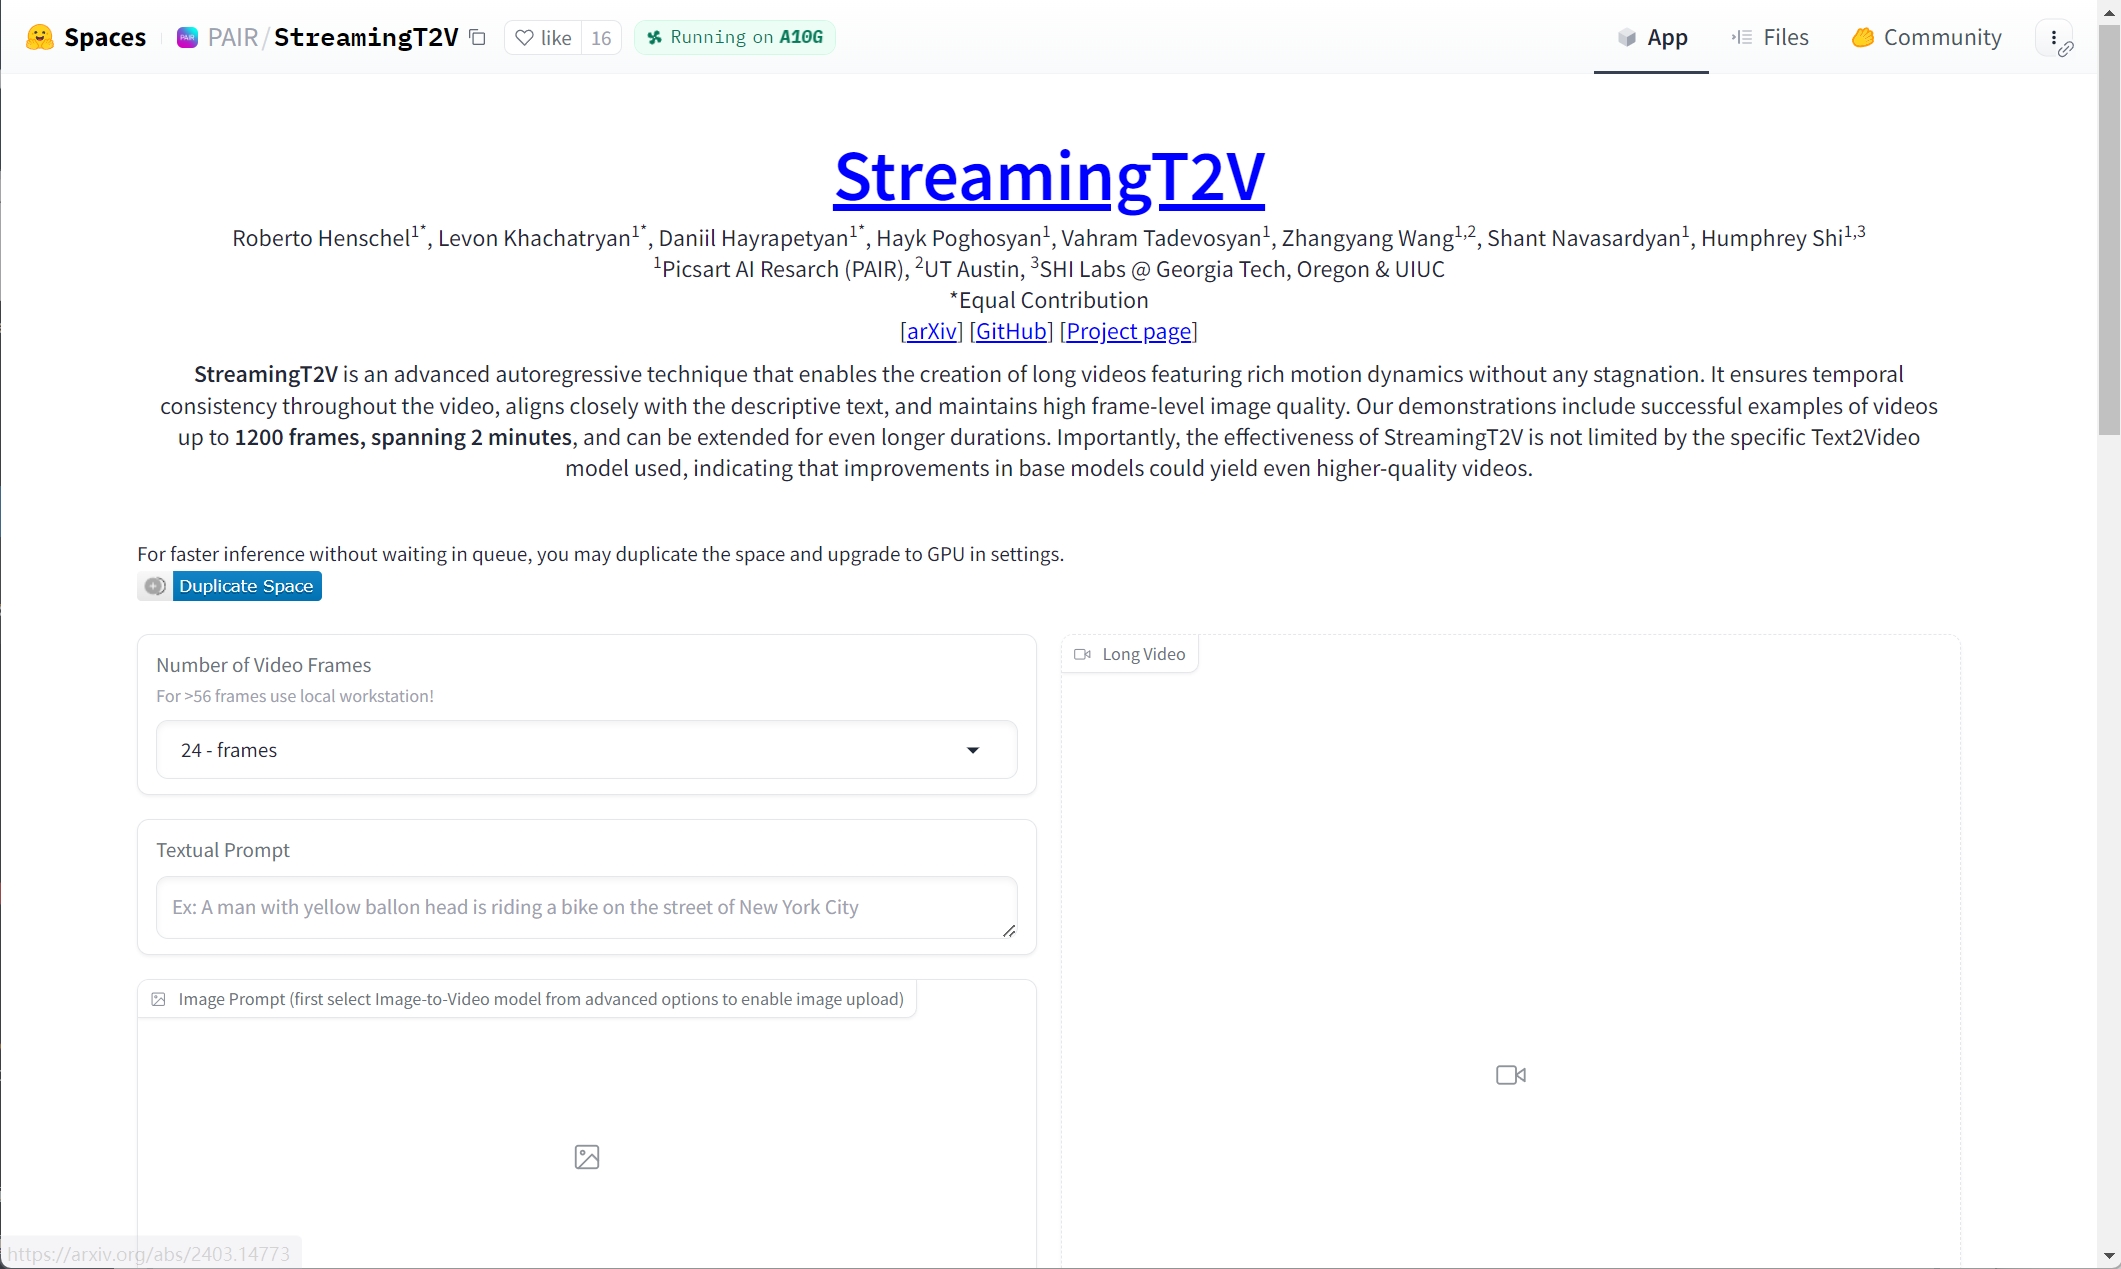Image resolution: width=2121 pixels, height=1269 pixels.
Task: Click the Image Prompt label picture icon
Action: 158,999
